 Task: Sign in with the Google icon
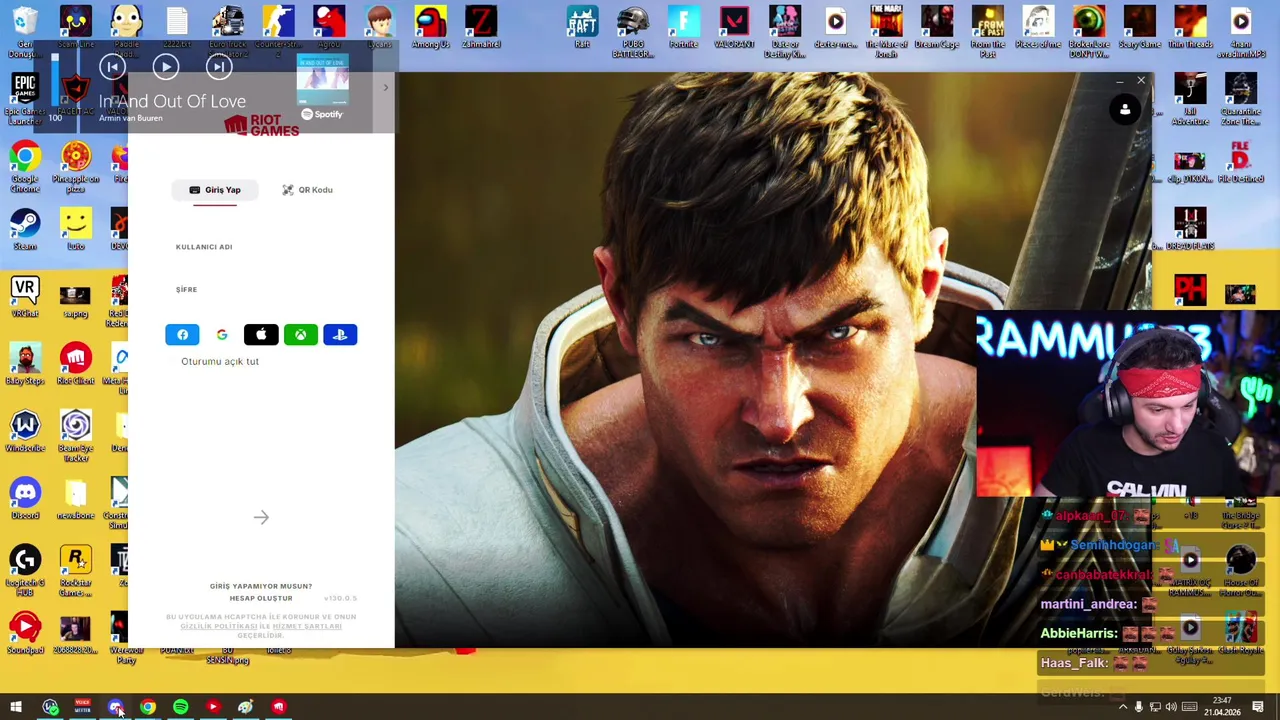click(x=222, y=335)
